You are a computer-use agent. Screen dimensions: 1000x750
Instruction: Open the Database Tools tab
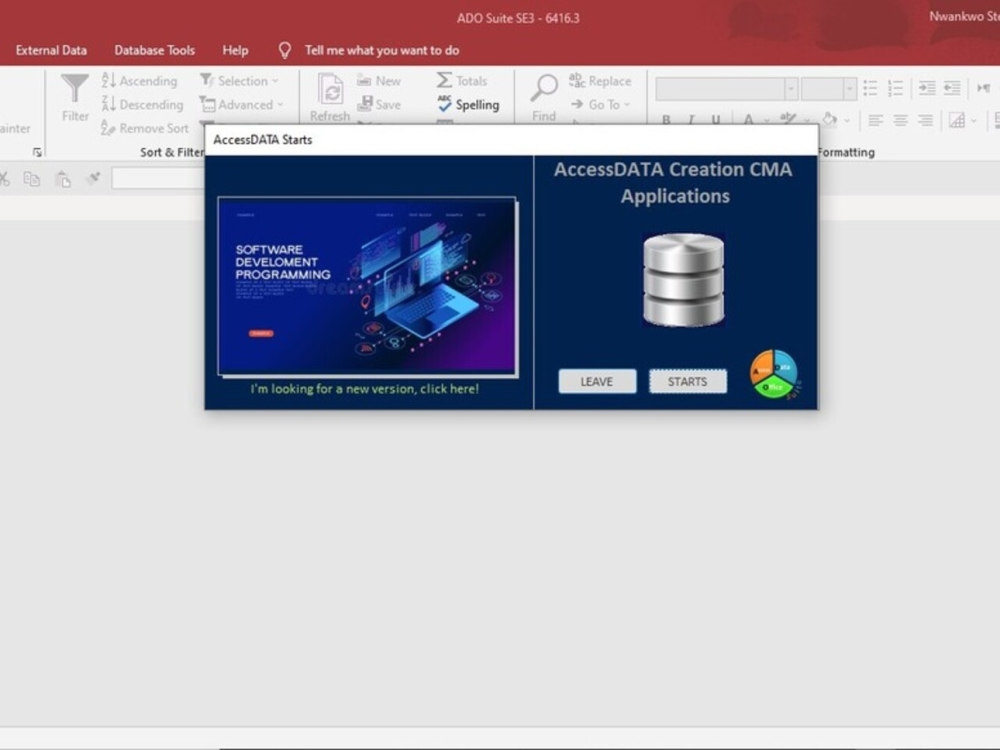(154, 50)
